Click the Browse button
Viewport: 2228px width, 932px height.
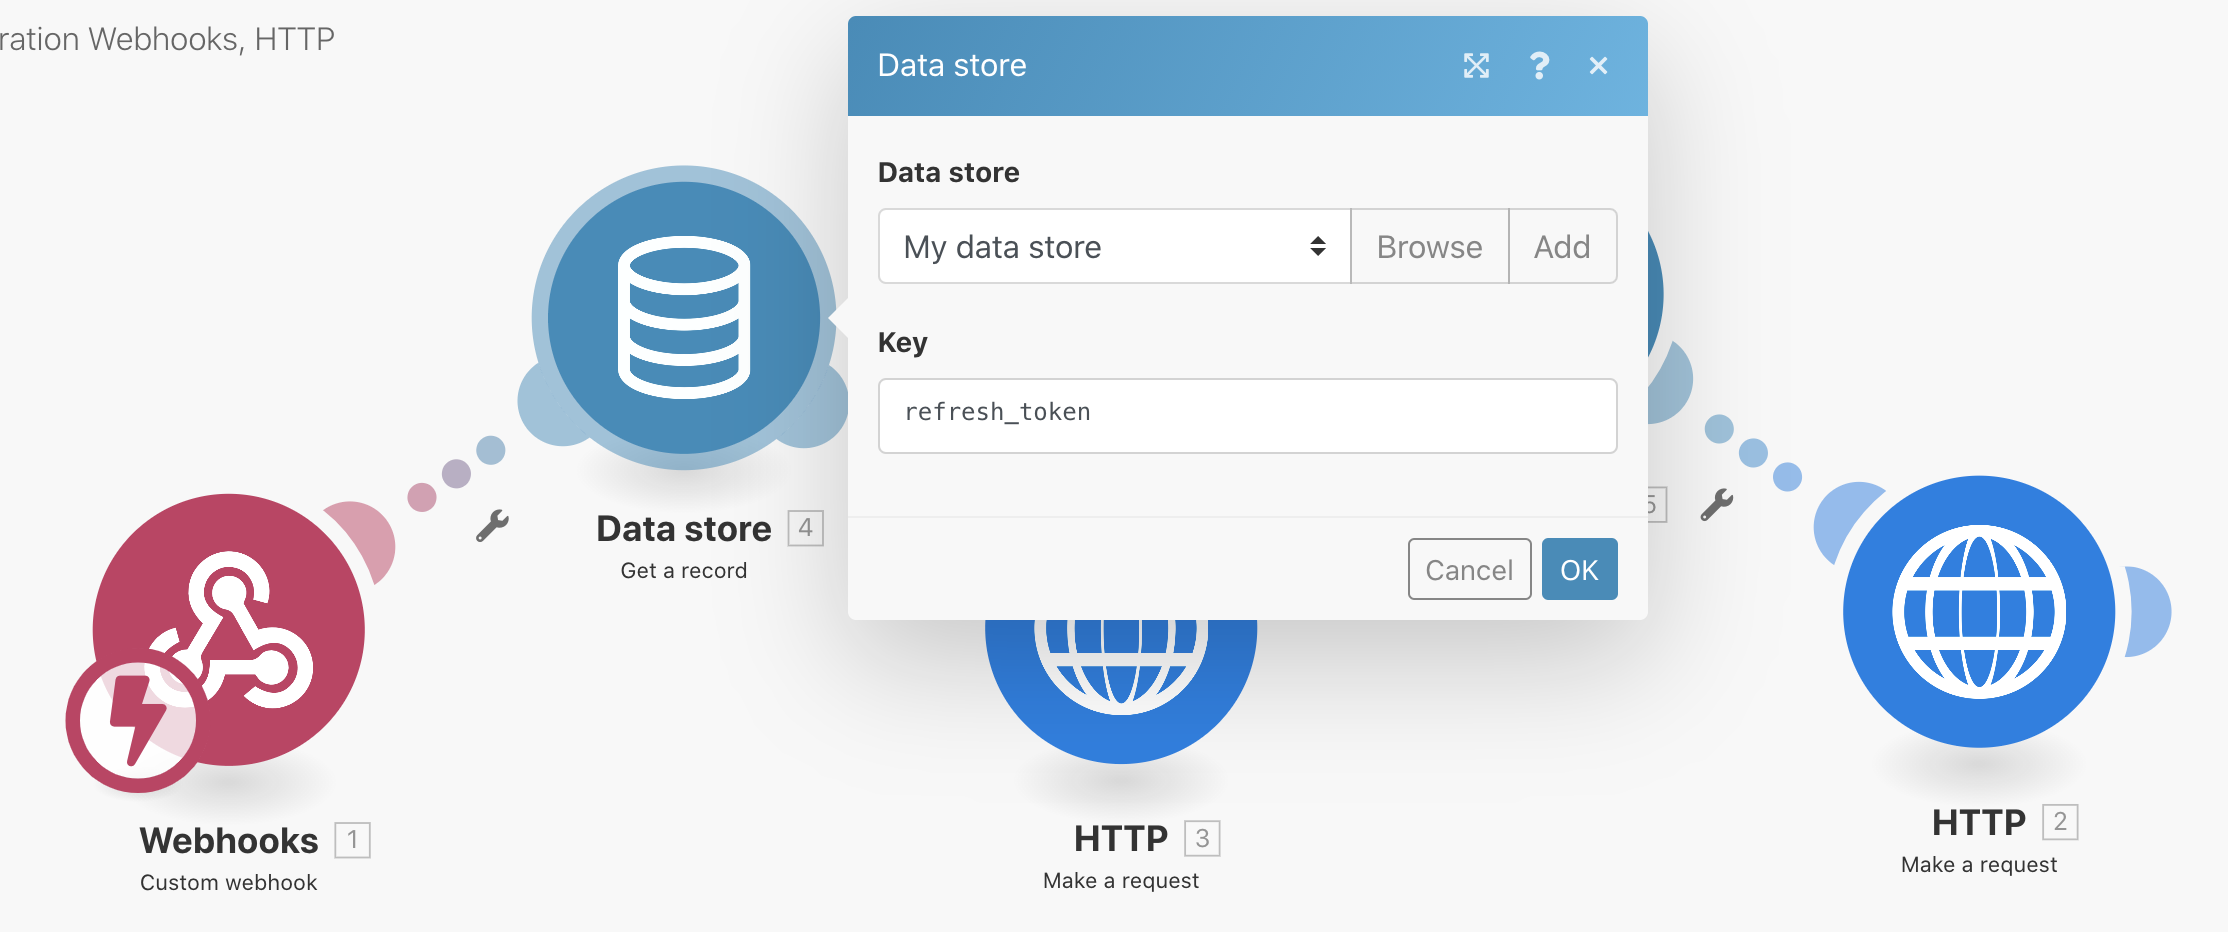coord(1429,246)
